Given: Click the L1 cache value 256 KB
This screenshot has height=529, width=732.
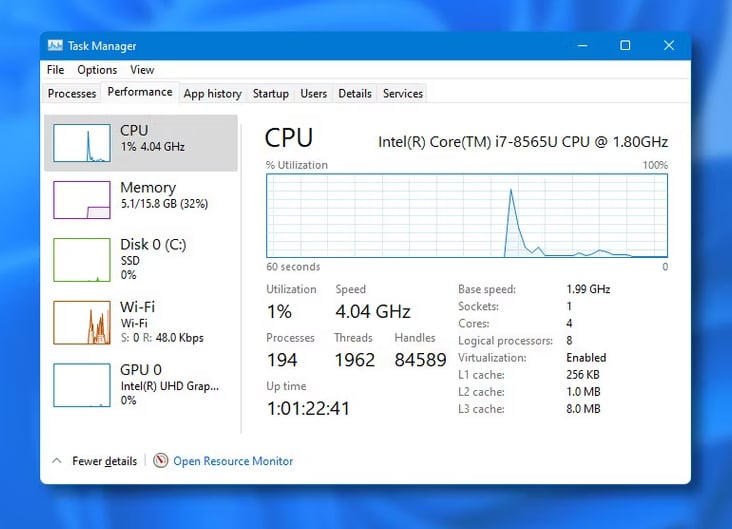Looking at the screenshot, I should coord(583,374).
